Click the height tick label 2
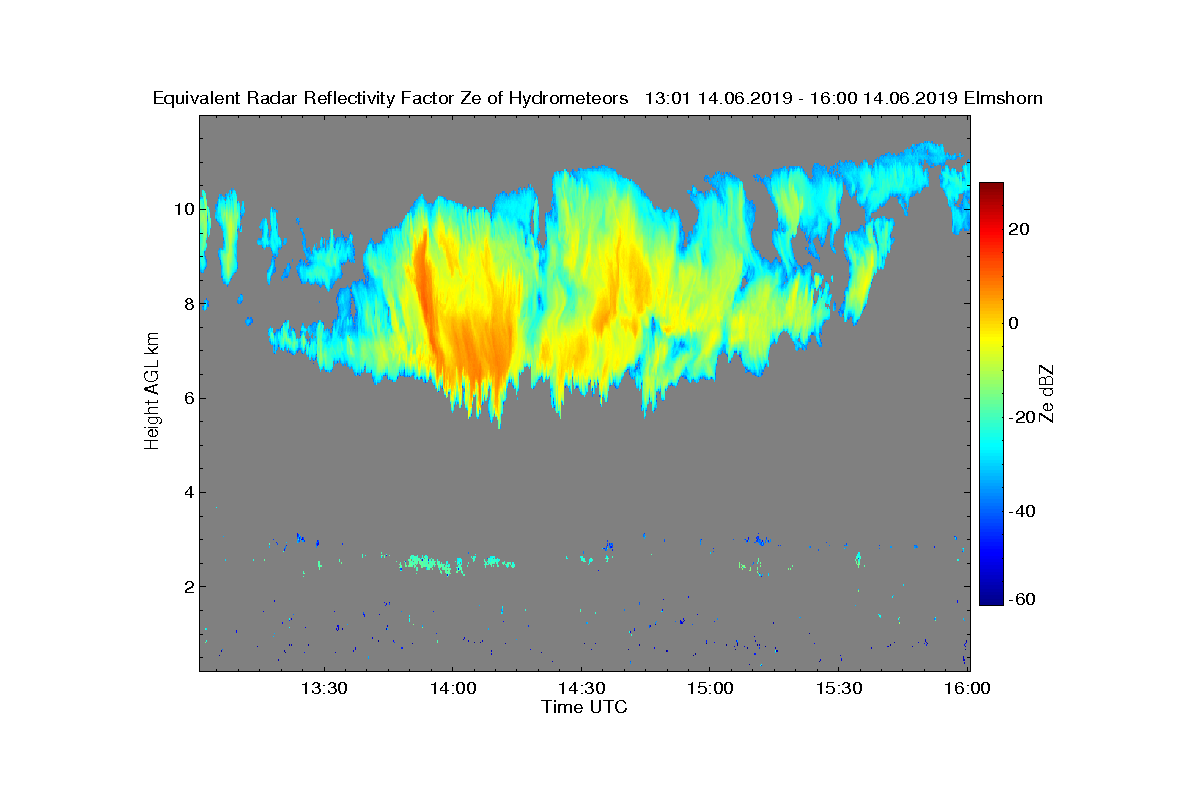Screen dimensions: 1200x800 point(188,586)
